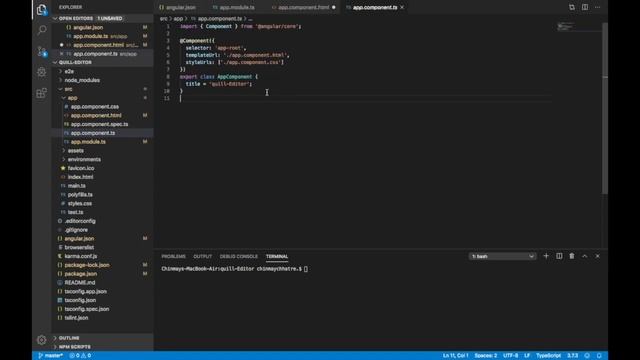Collapse the src folder
This screenshot has height=360, width=640.
coord(60,89)
